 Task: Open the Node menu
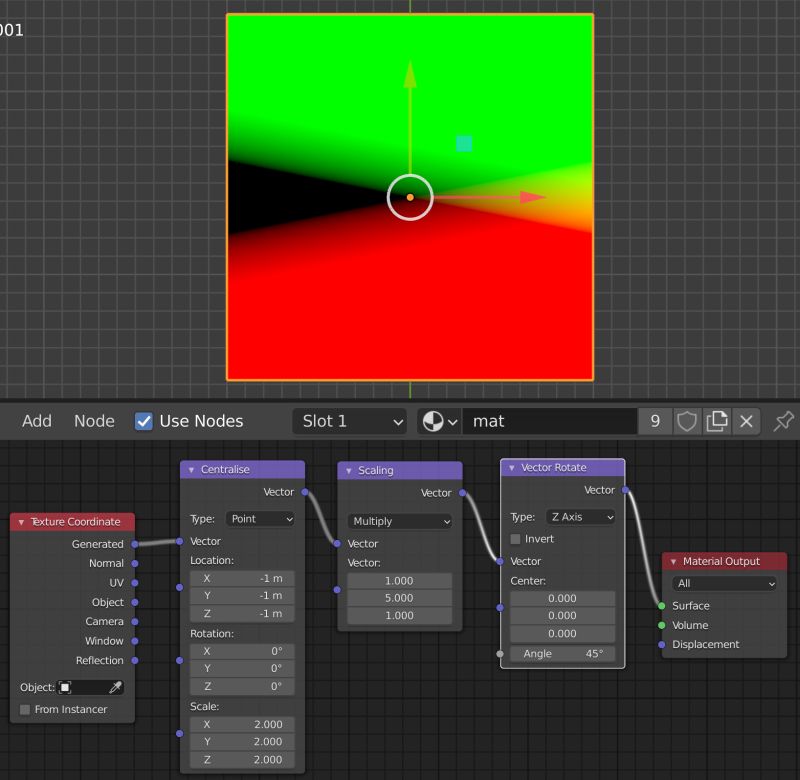pyautogui.click(x=93, y=421)
